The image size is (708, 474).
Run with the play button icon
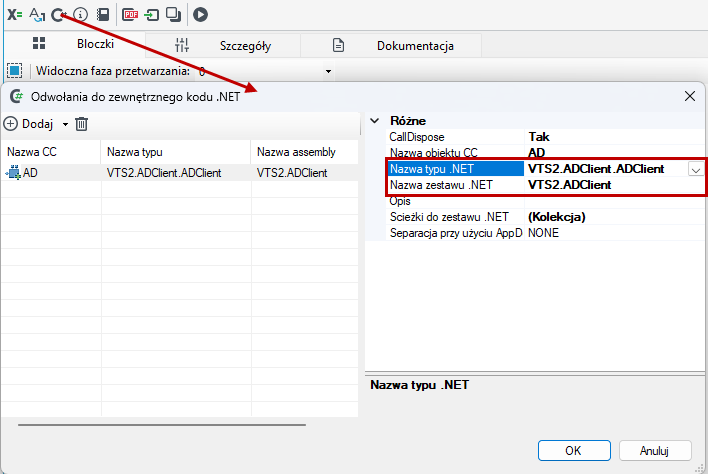click(x=200, y=14)
